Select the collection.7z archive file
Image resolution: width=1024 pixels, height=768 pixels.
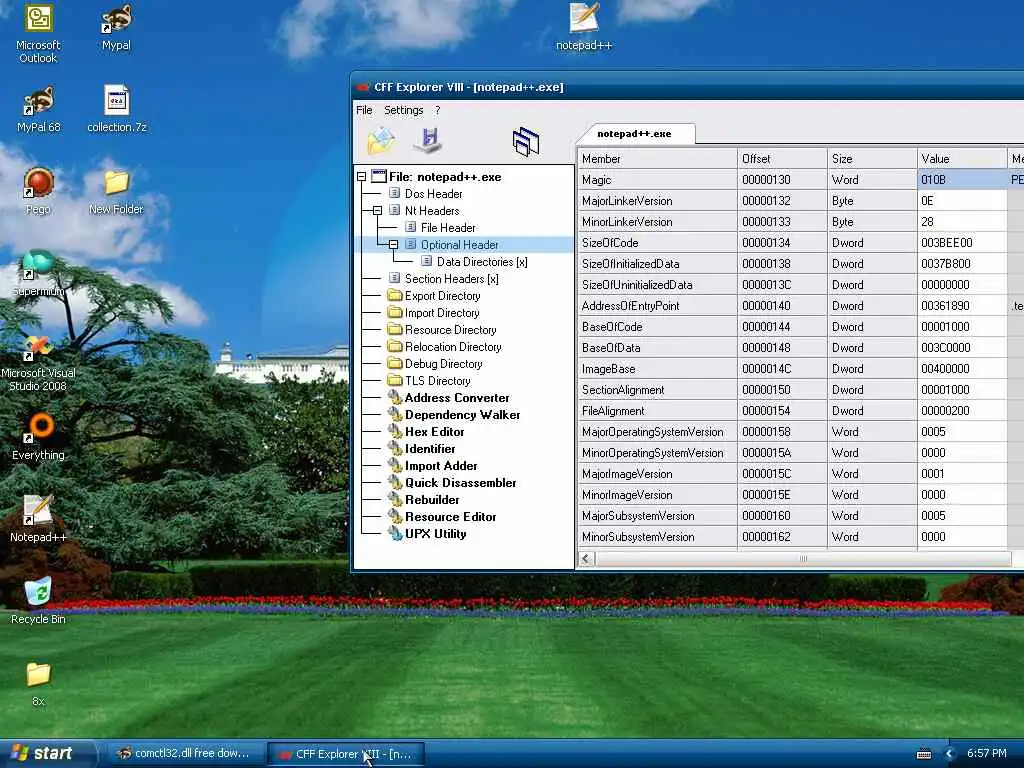[x=117, y=110]
